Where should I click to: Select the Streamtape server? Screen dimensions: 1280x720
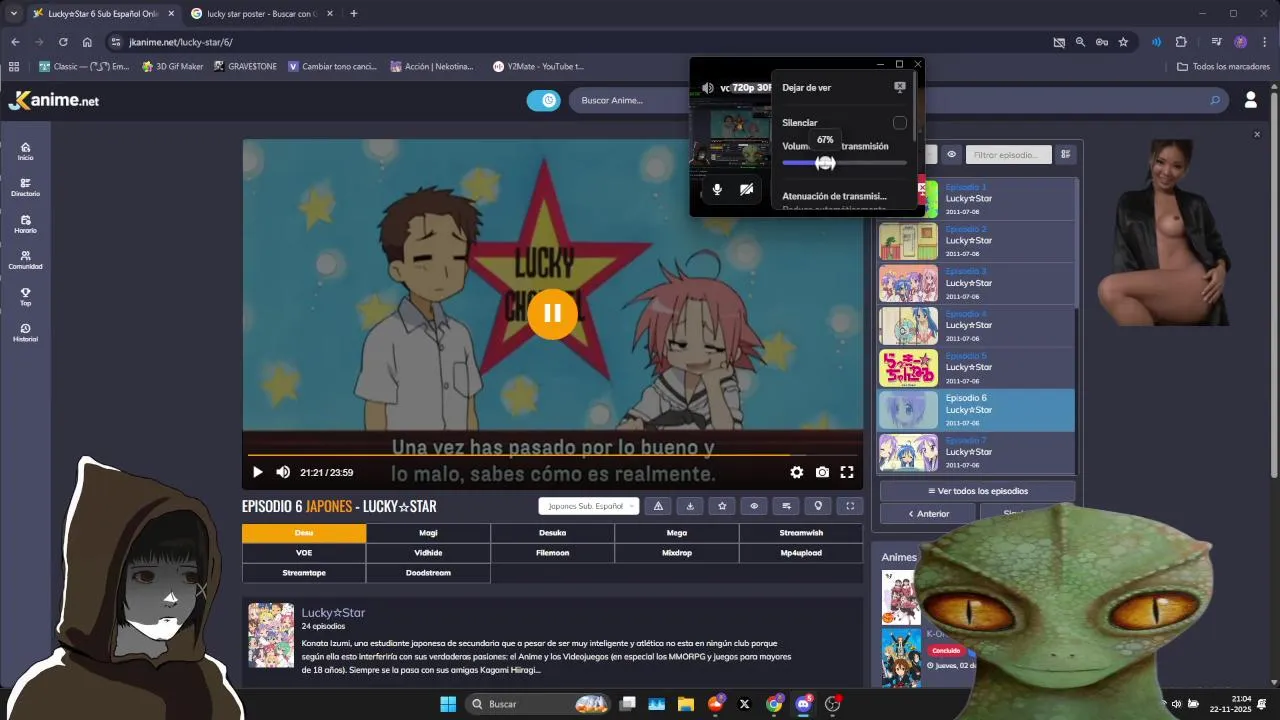tap(304, 573)
